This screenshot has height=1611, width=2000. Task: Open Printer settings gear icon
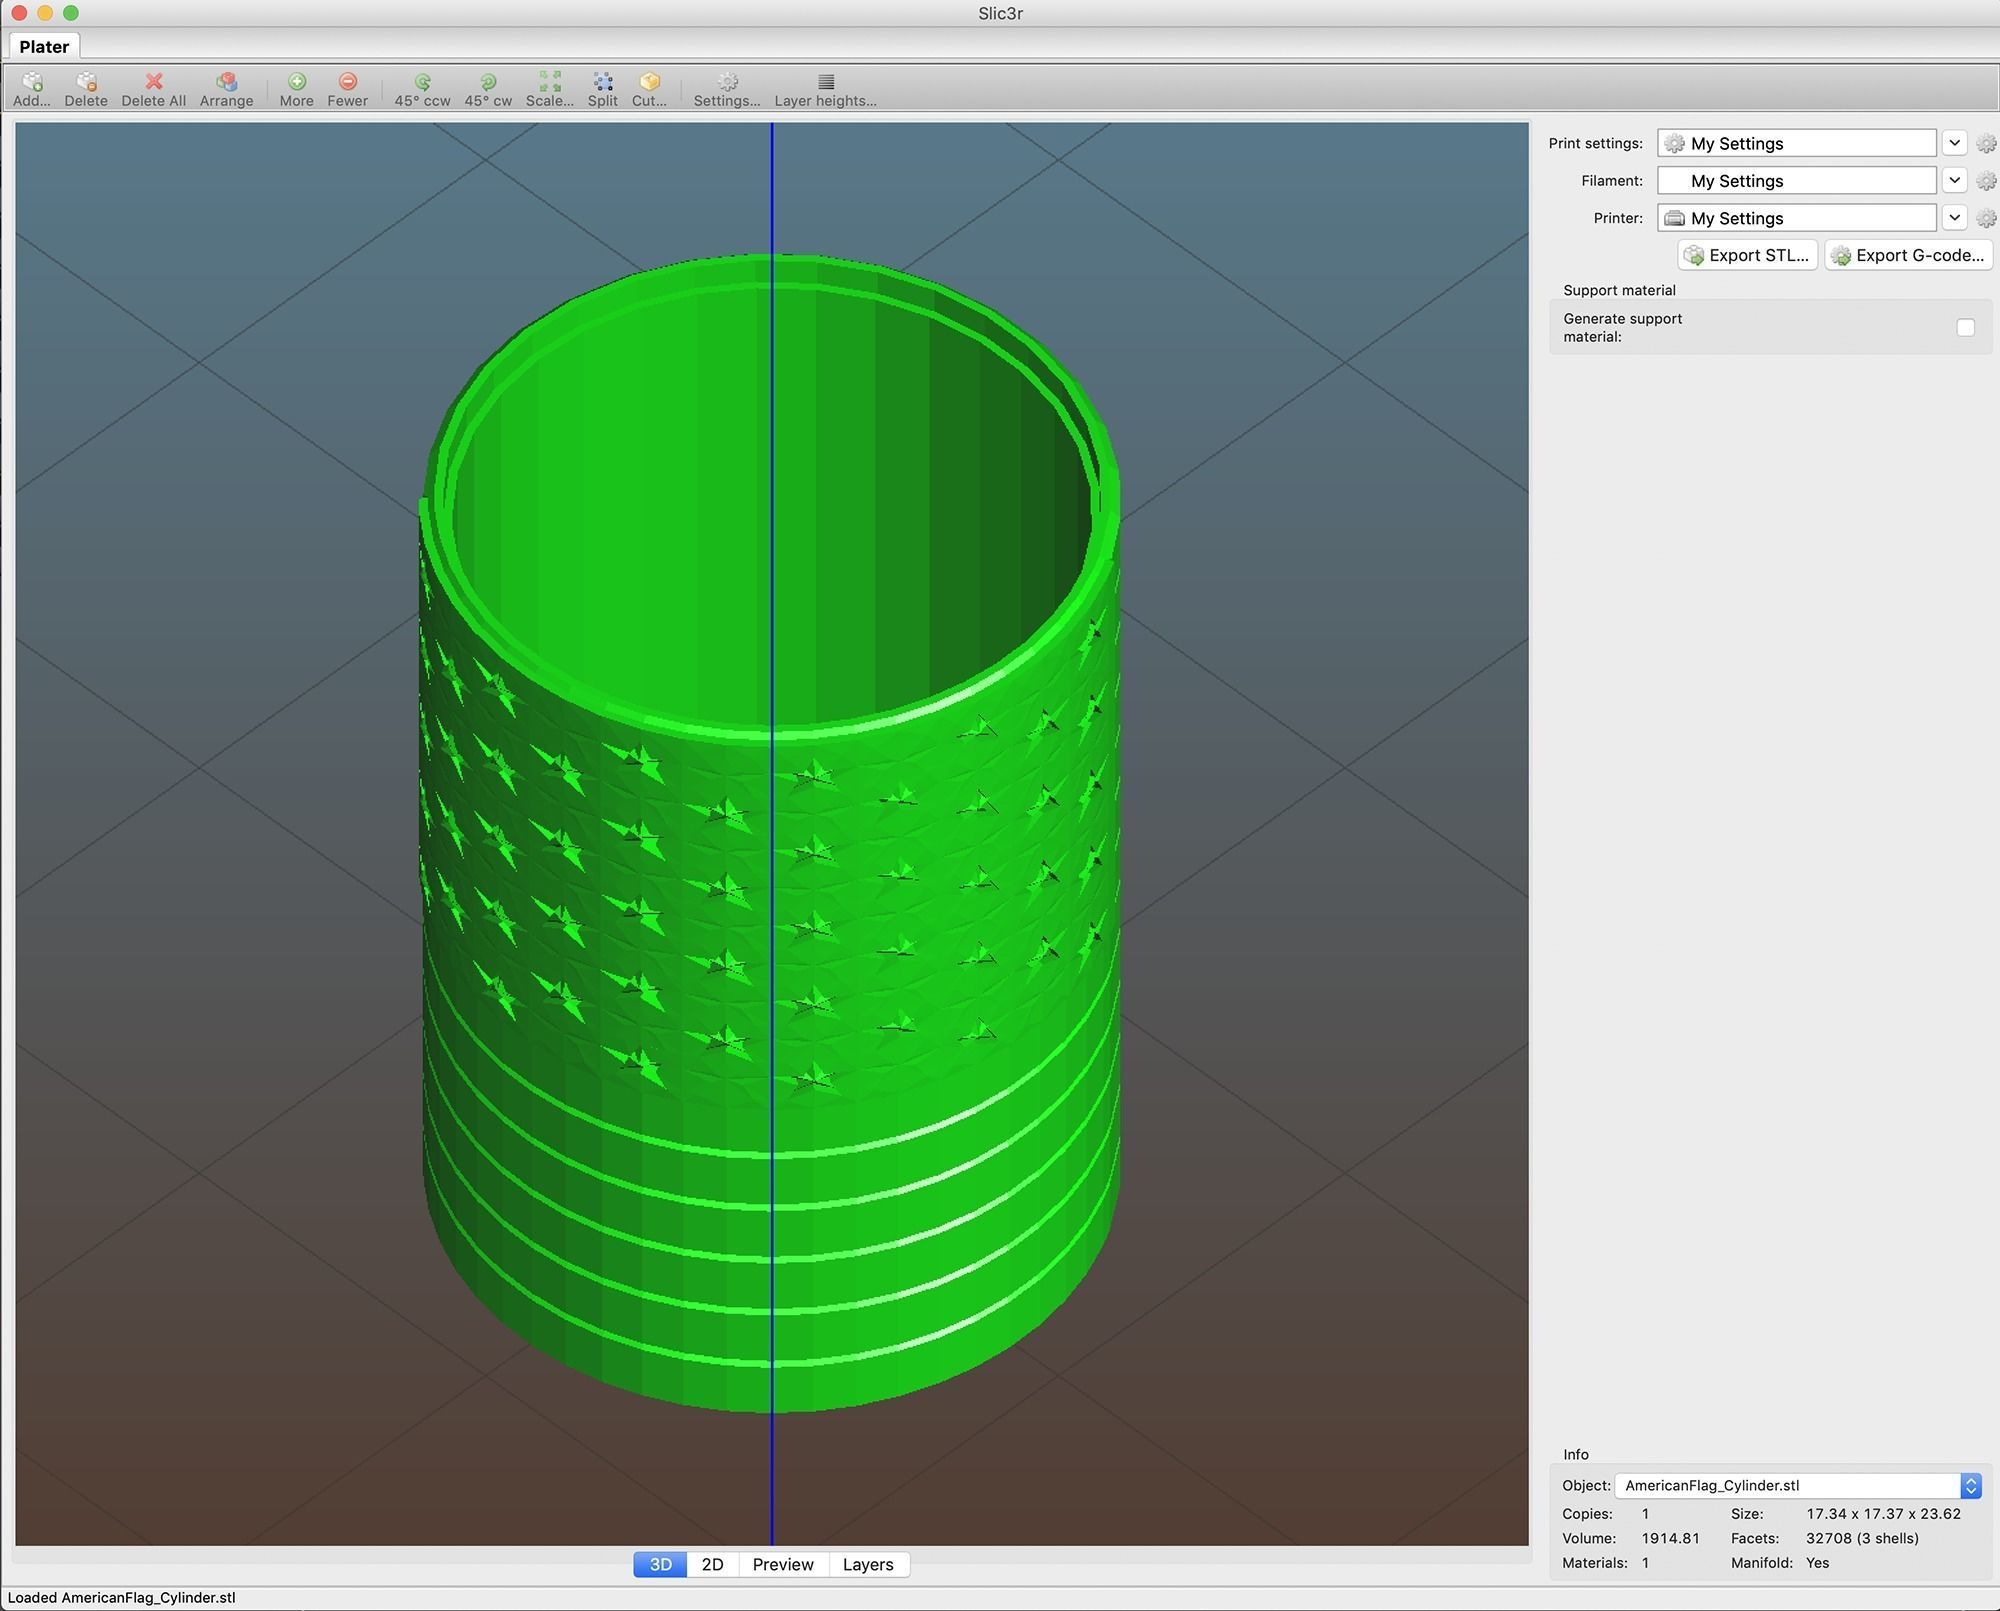coord(1986,218)
